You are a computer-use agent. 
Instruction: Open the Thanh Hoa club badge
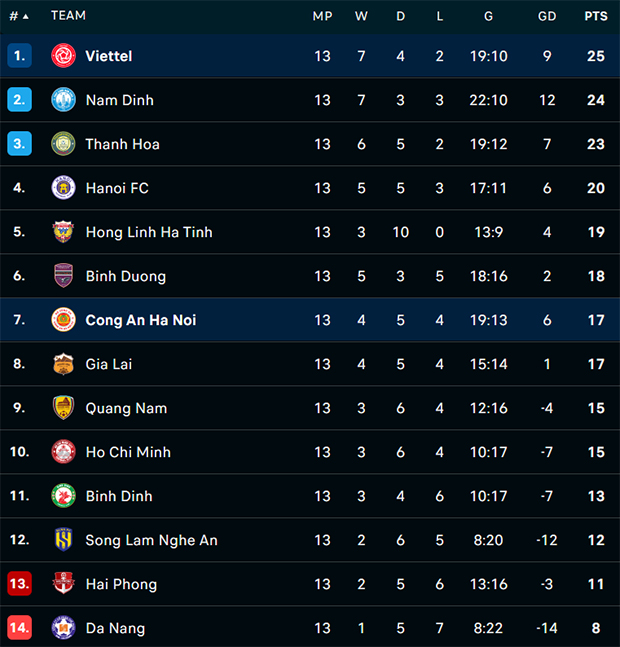63,144
